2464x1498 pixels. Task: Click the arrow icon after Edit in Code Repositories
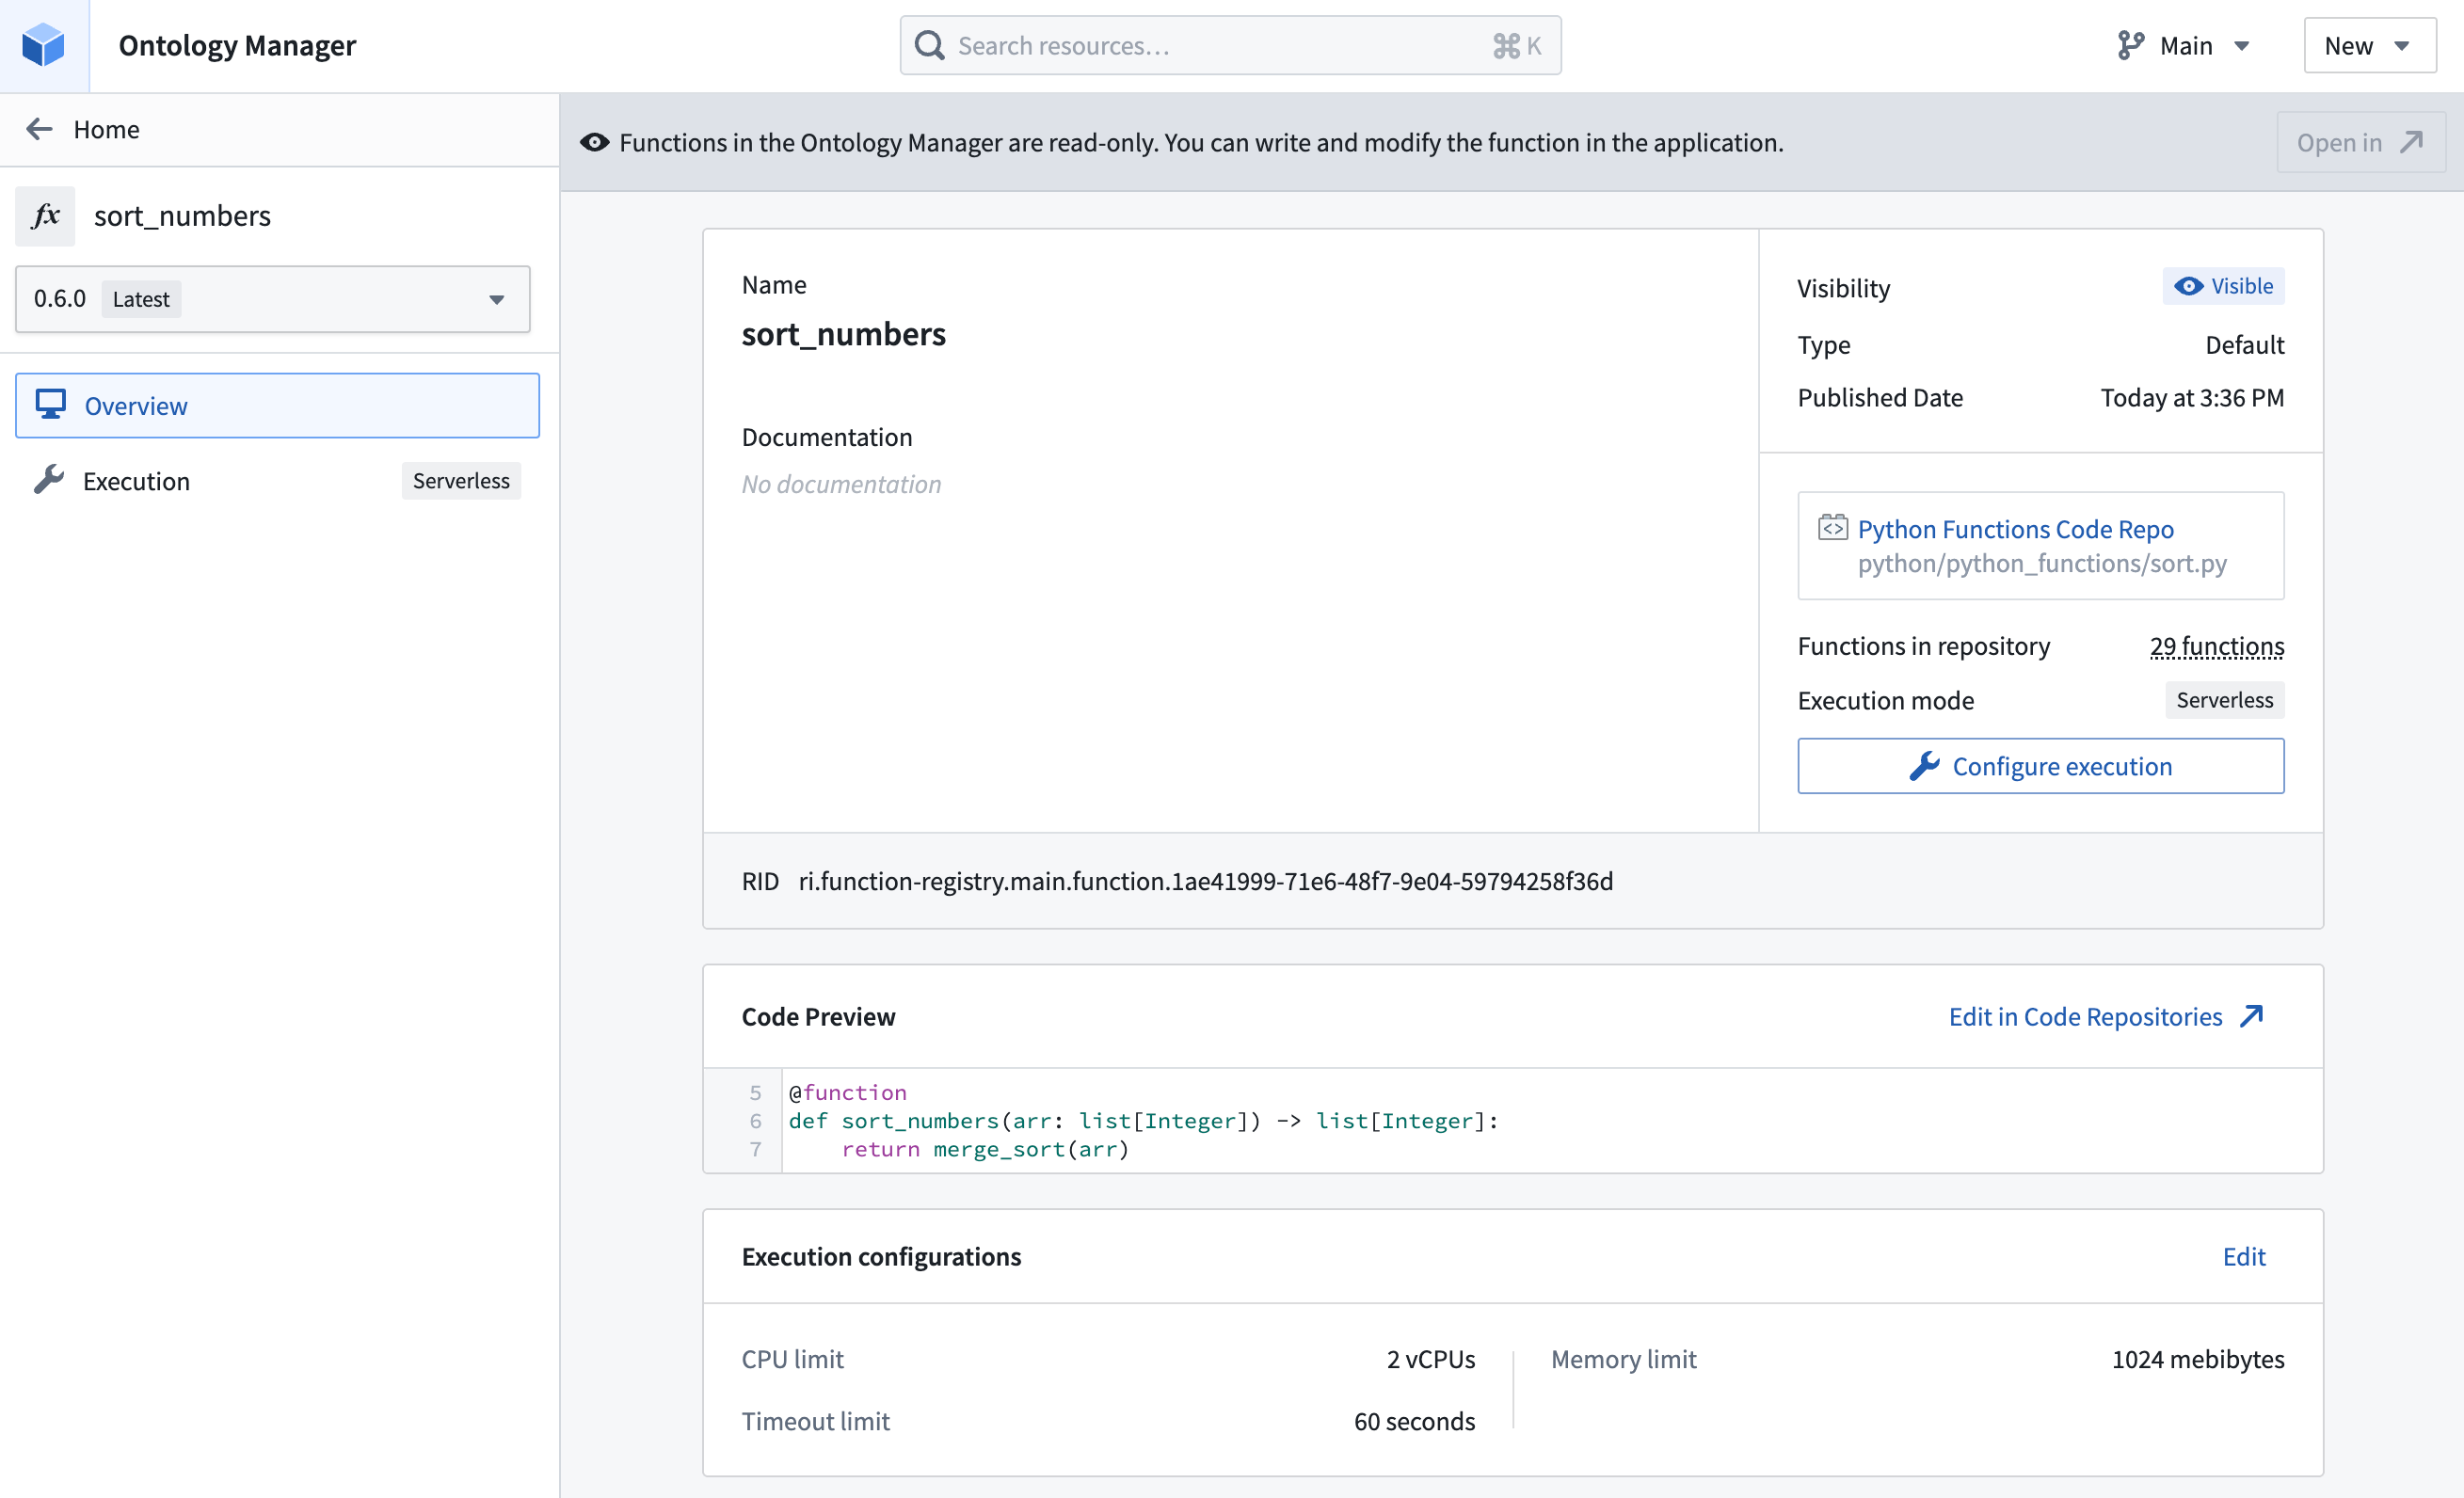tap(2251, 1016)
